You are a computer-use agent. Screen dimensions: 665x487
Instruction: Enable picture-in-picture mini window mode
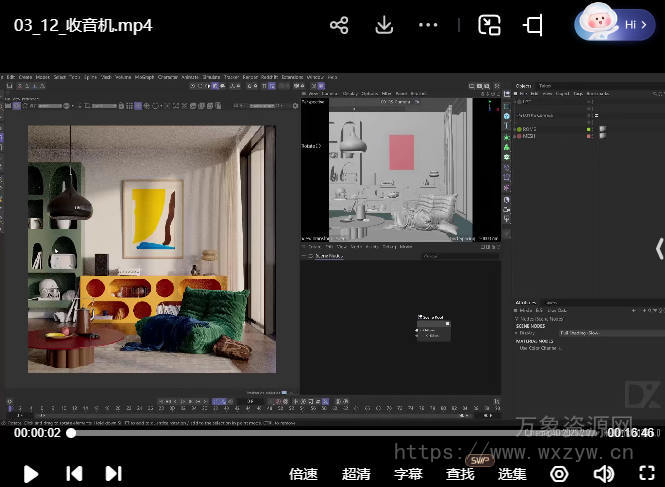[x=489, y=25]
